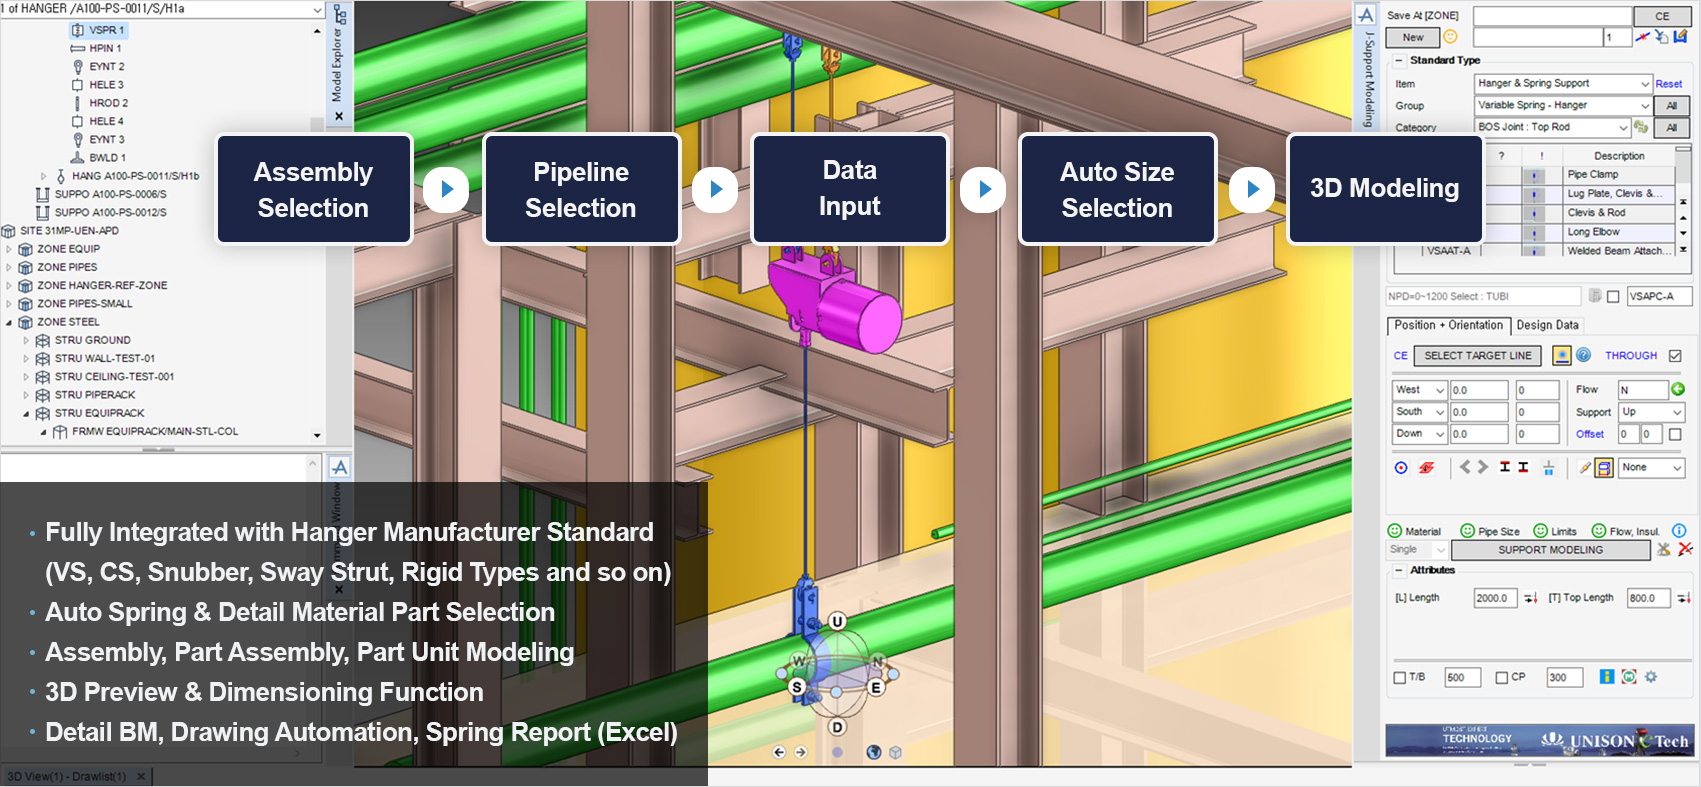Viewport: 1701px width, 787px height.
Task: Click the U handle on navigation compass
Action: click(x=838, y=621)
